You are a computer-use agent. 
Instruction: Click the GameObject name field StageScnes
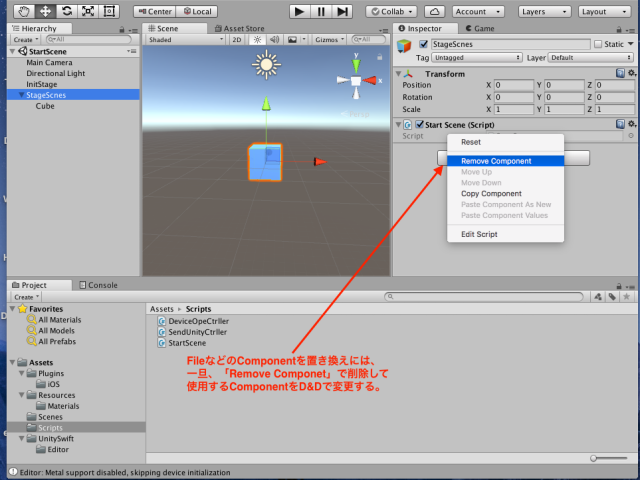[511, 44]
